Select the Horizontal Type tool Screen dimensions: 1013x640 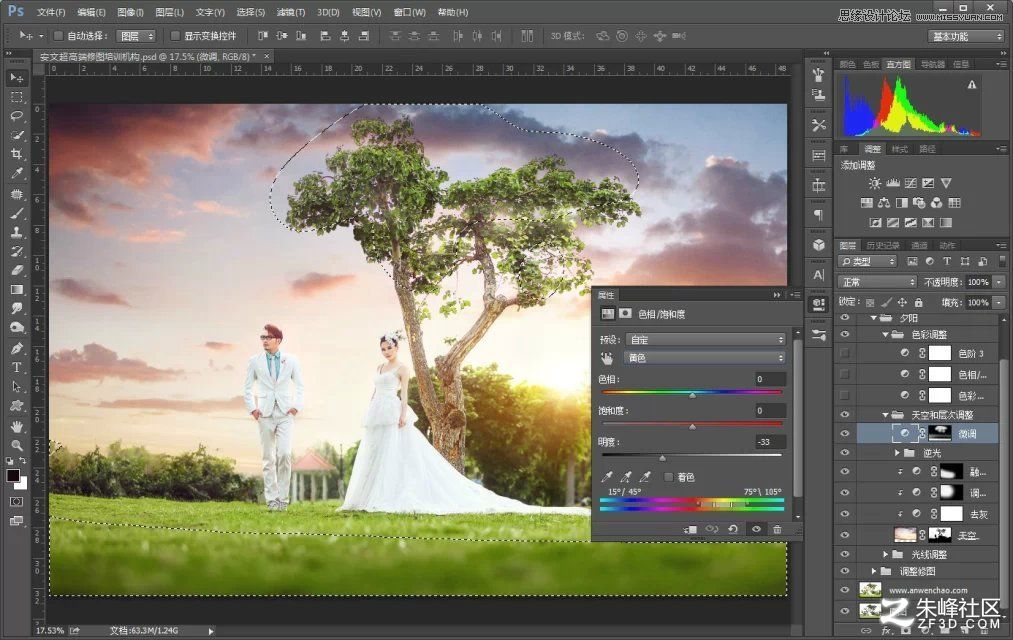[x=16, y=367]
